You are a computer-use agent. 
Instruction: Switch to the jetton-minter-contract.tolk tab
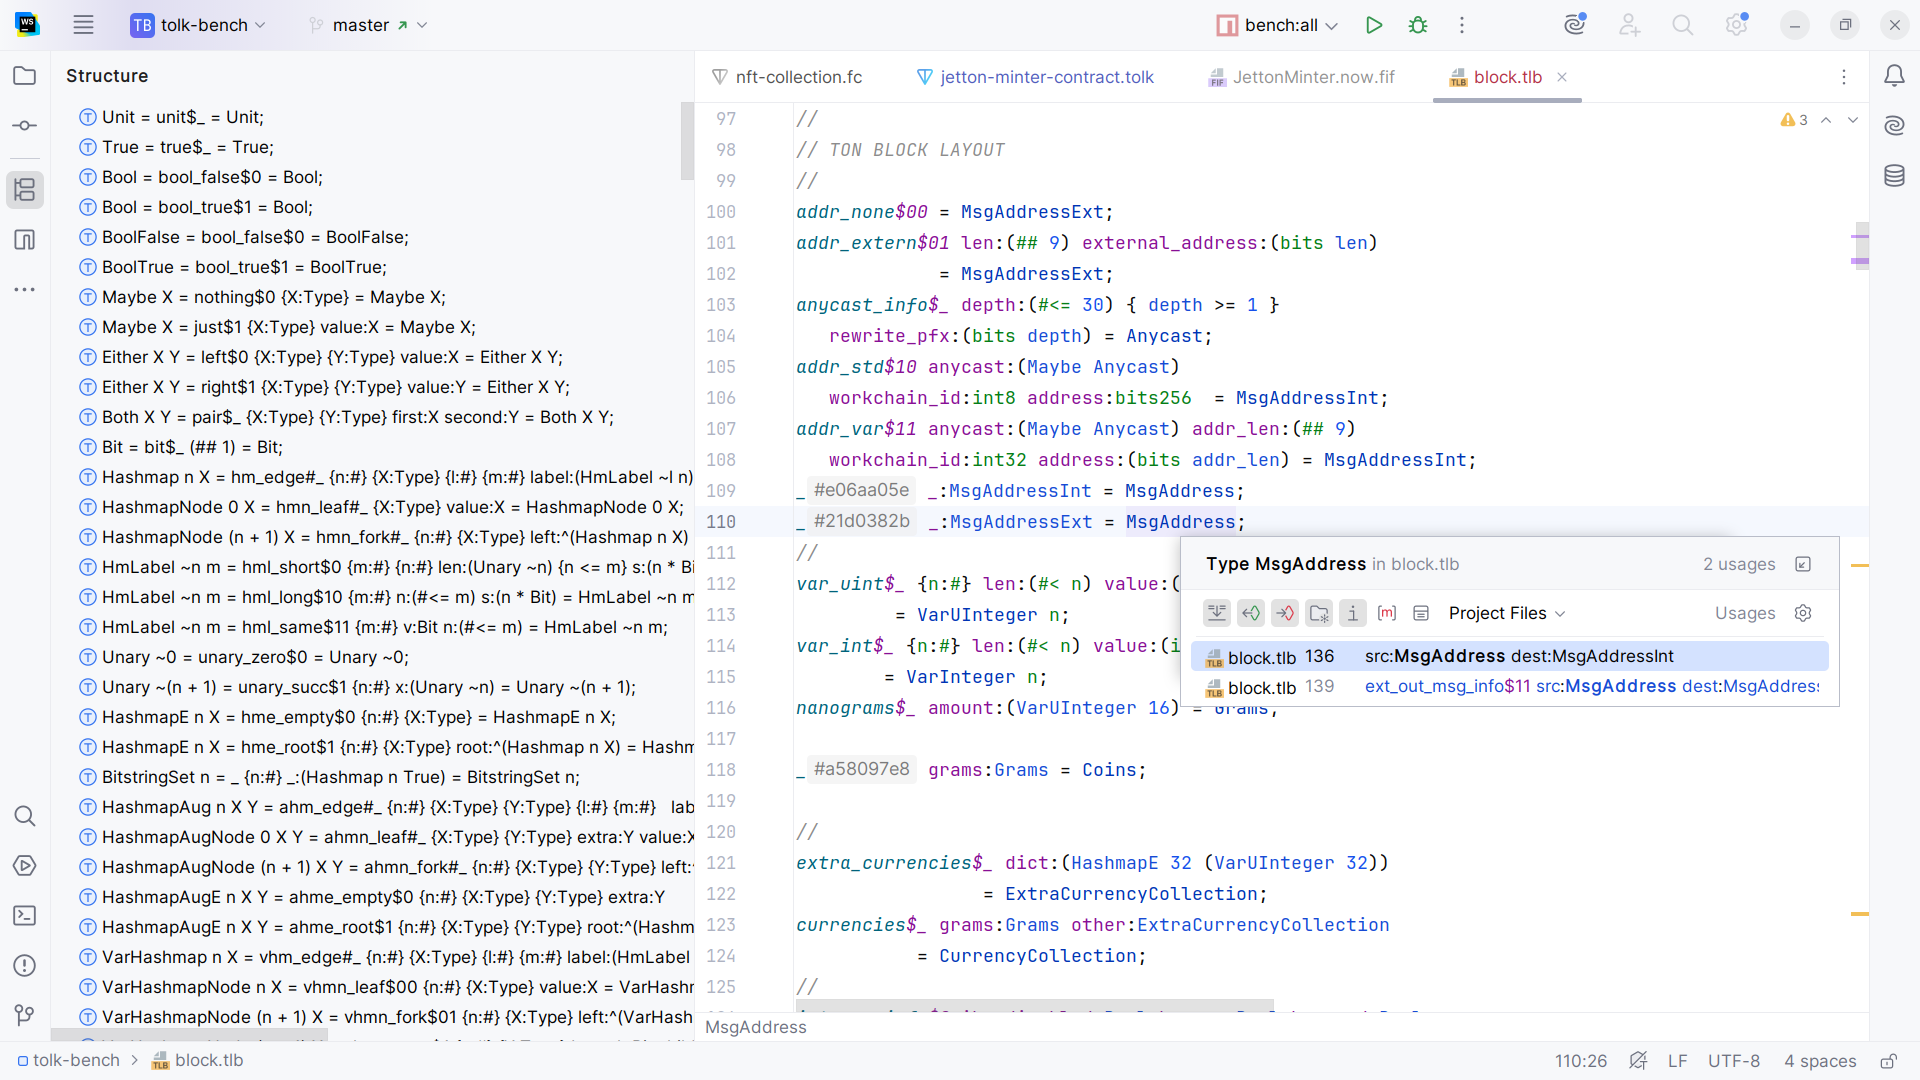point(1035,77)
